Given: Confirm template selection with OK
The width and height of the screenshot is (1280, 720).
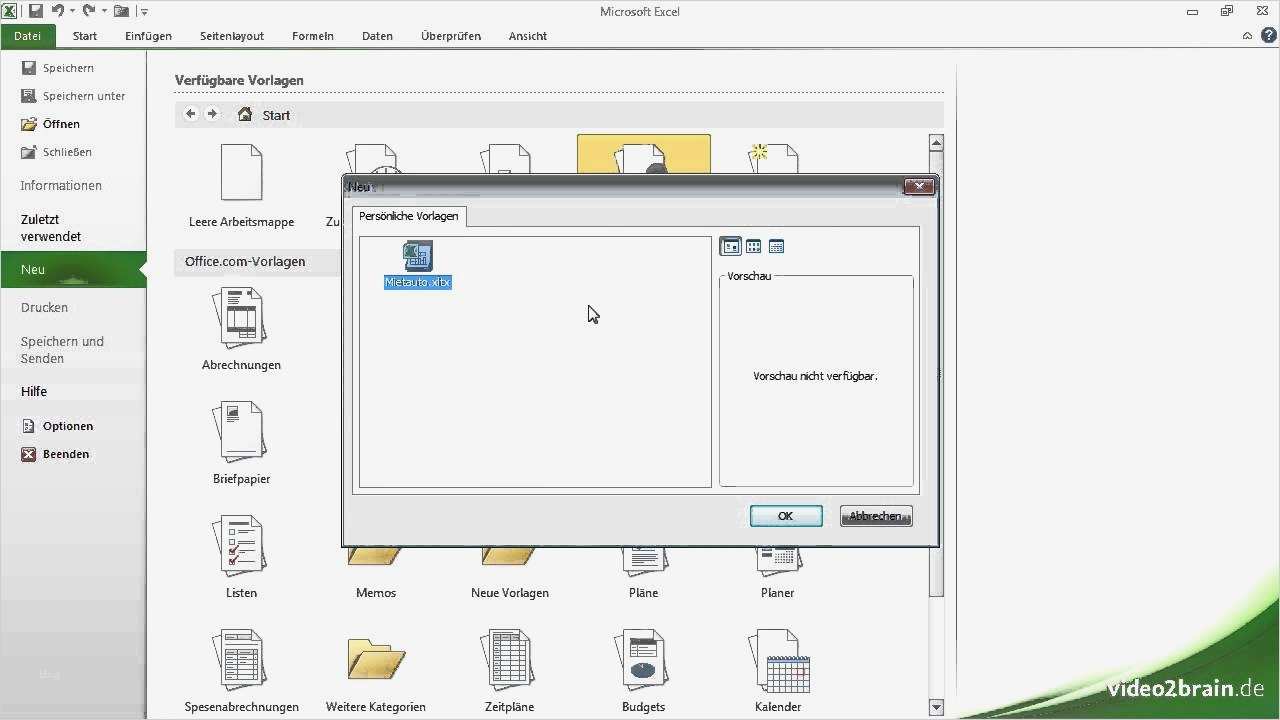Looking at the screenshot, I should point(785,515).
